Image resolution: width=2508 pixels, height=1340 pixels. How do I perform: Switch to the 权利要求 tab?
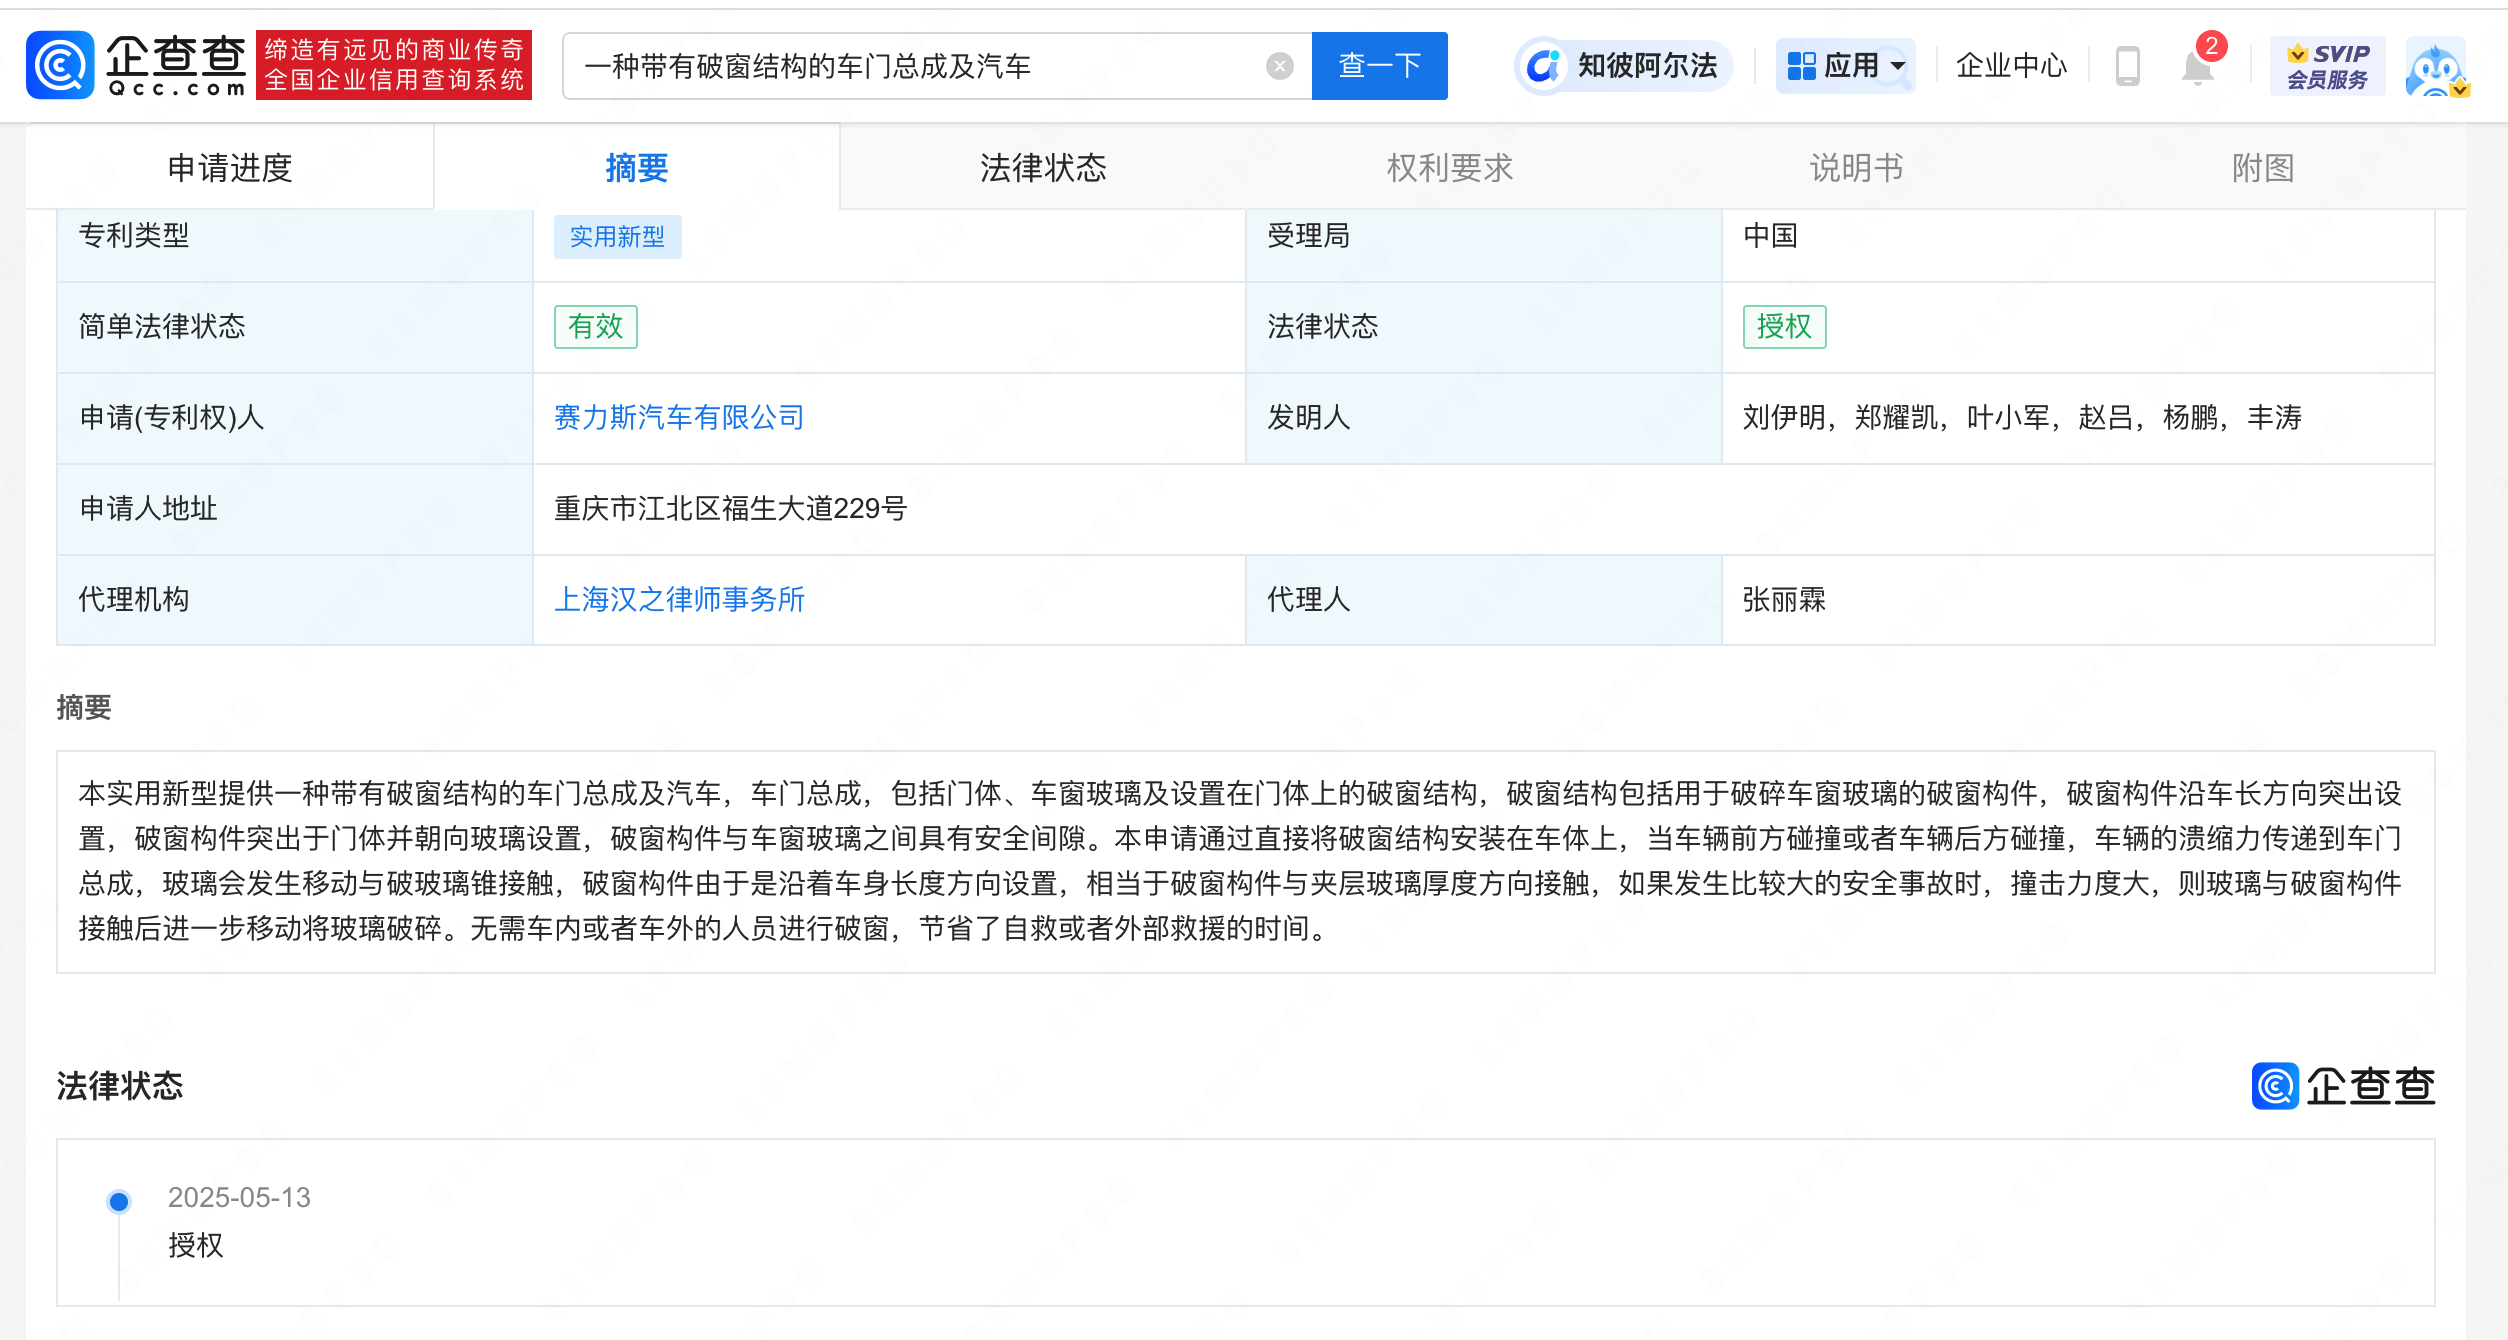click(1450, 168)
